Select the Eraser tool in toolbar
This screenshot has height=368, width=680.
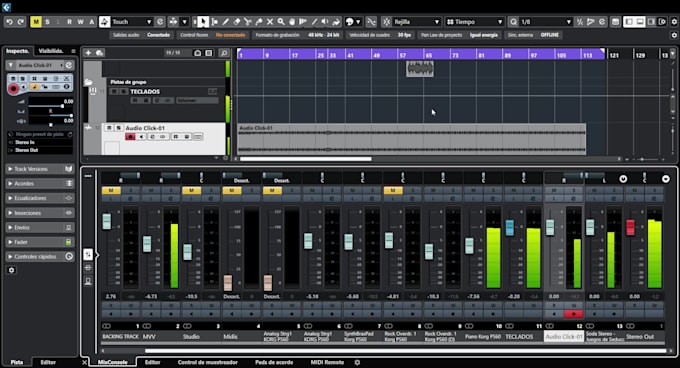(x=237, y=22)
